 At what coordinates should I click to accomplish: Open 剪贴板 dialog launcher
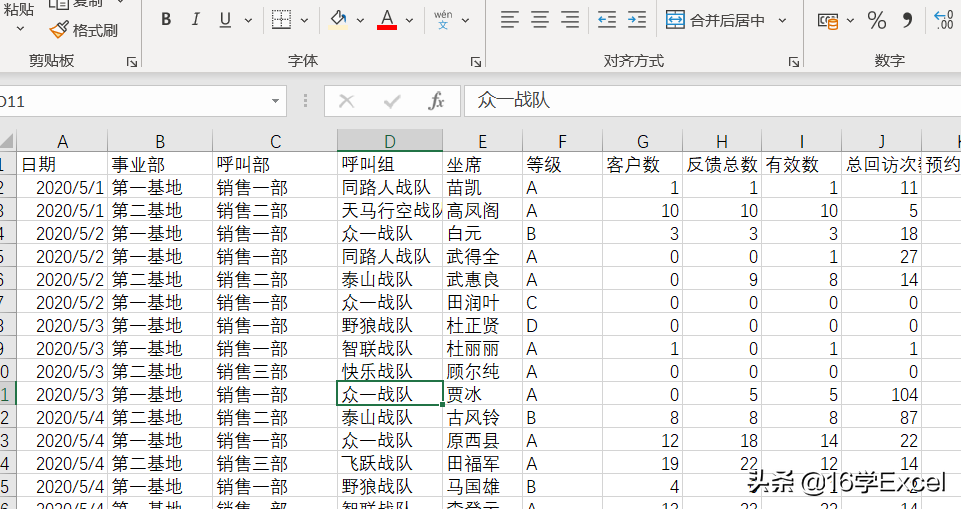tap(132, 61)
